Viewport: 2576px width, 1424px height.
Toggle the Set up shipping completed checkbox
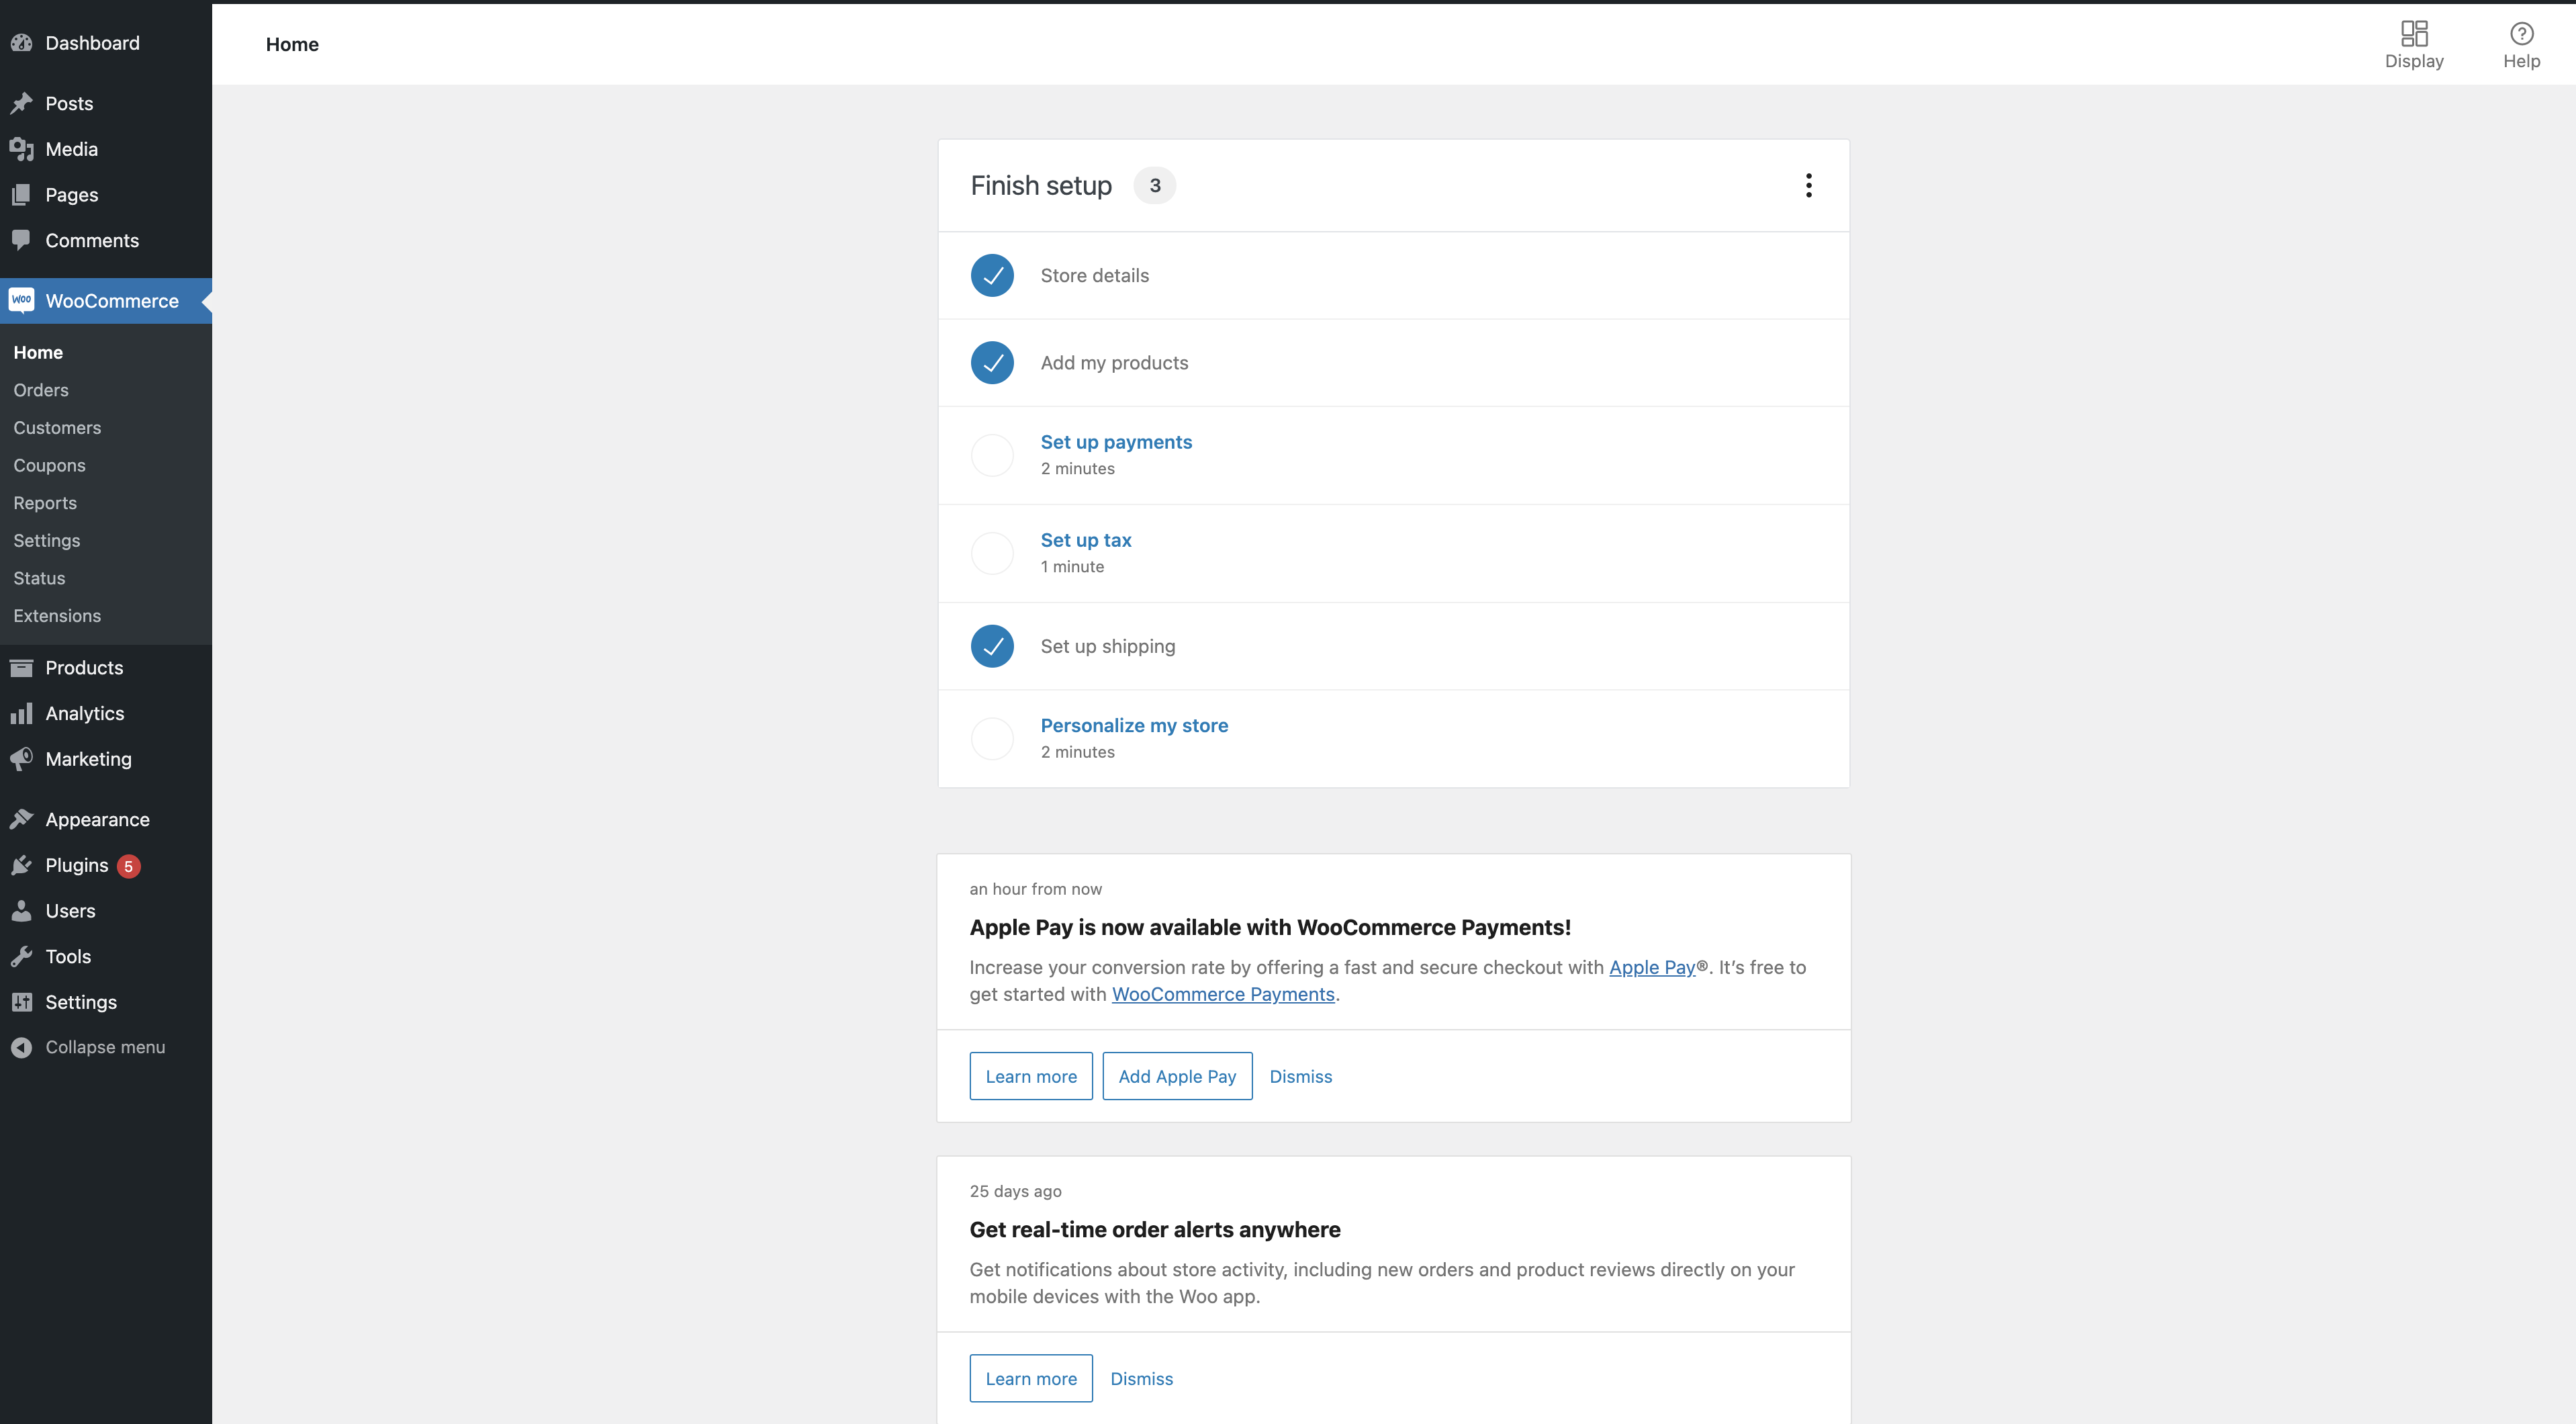click(992, 646)
